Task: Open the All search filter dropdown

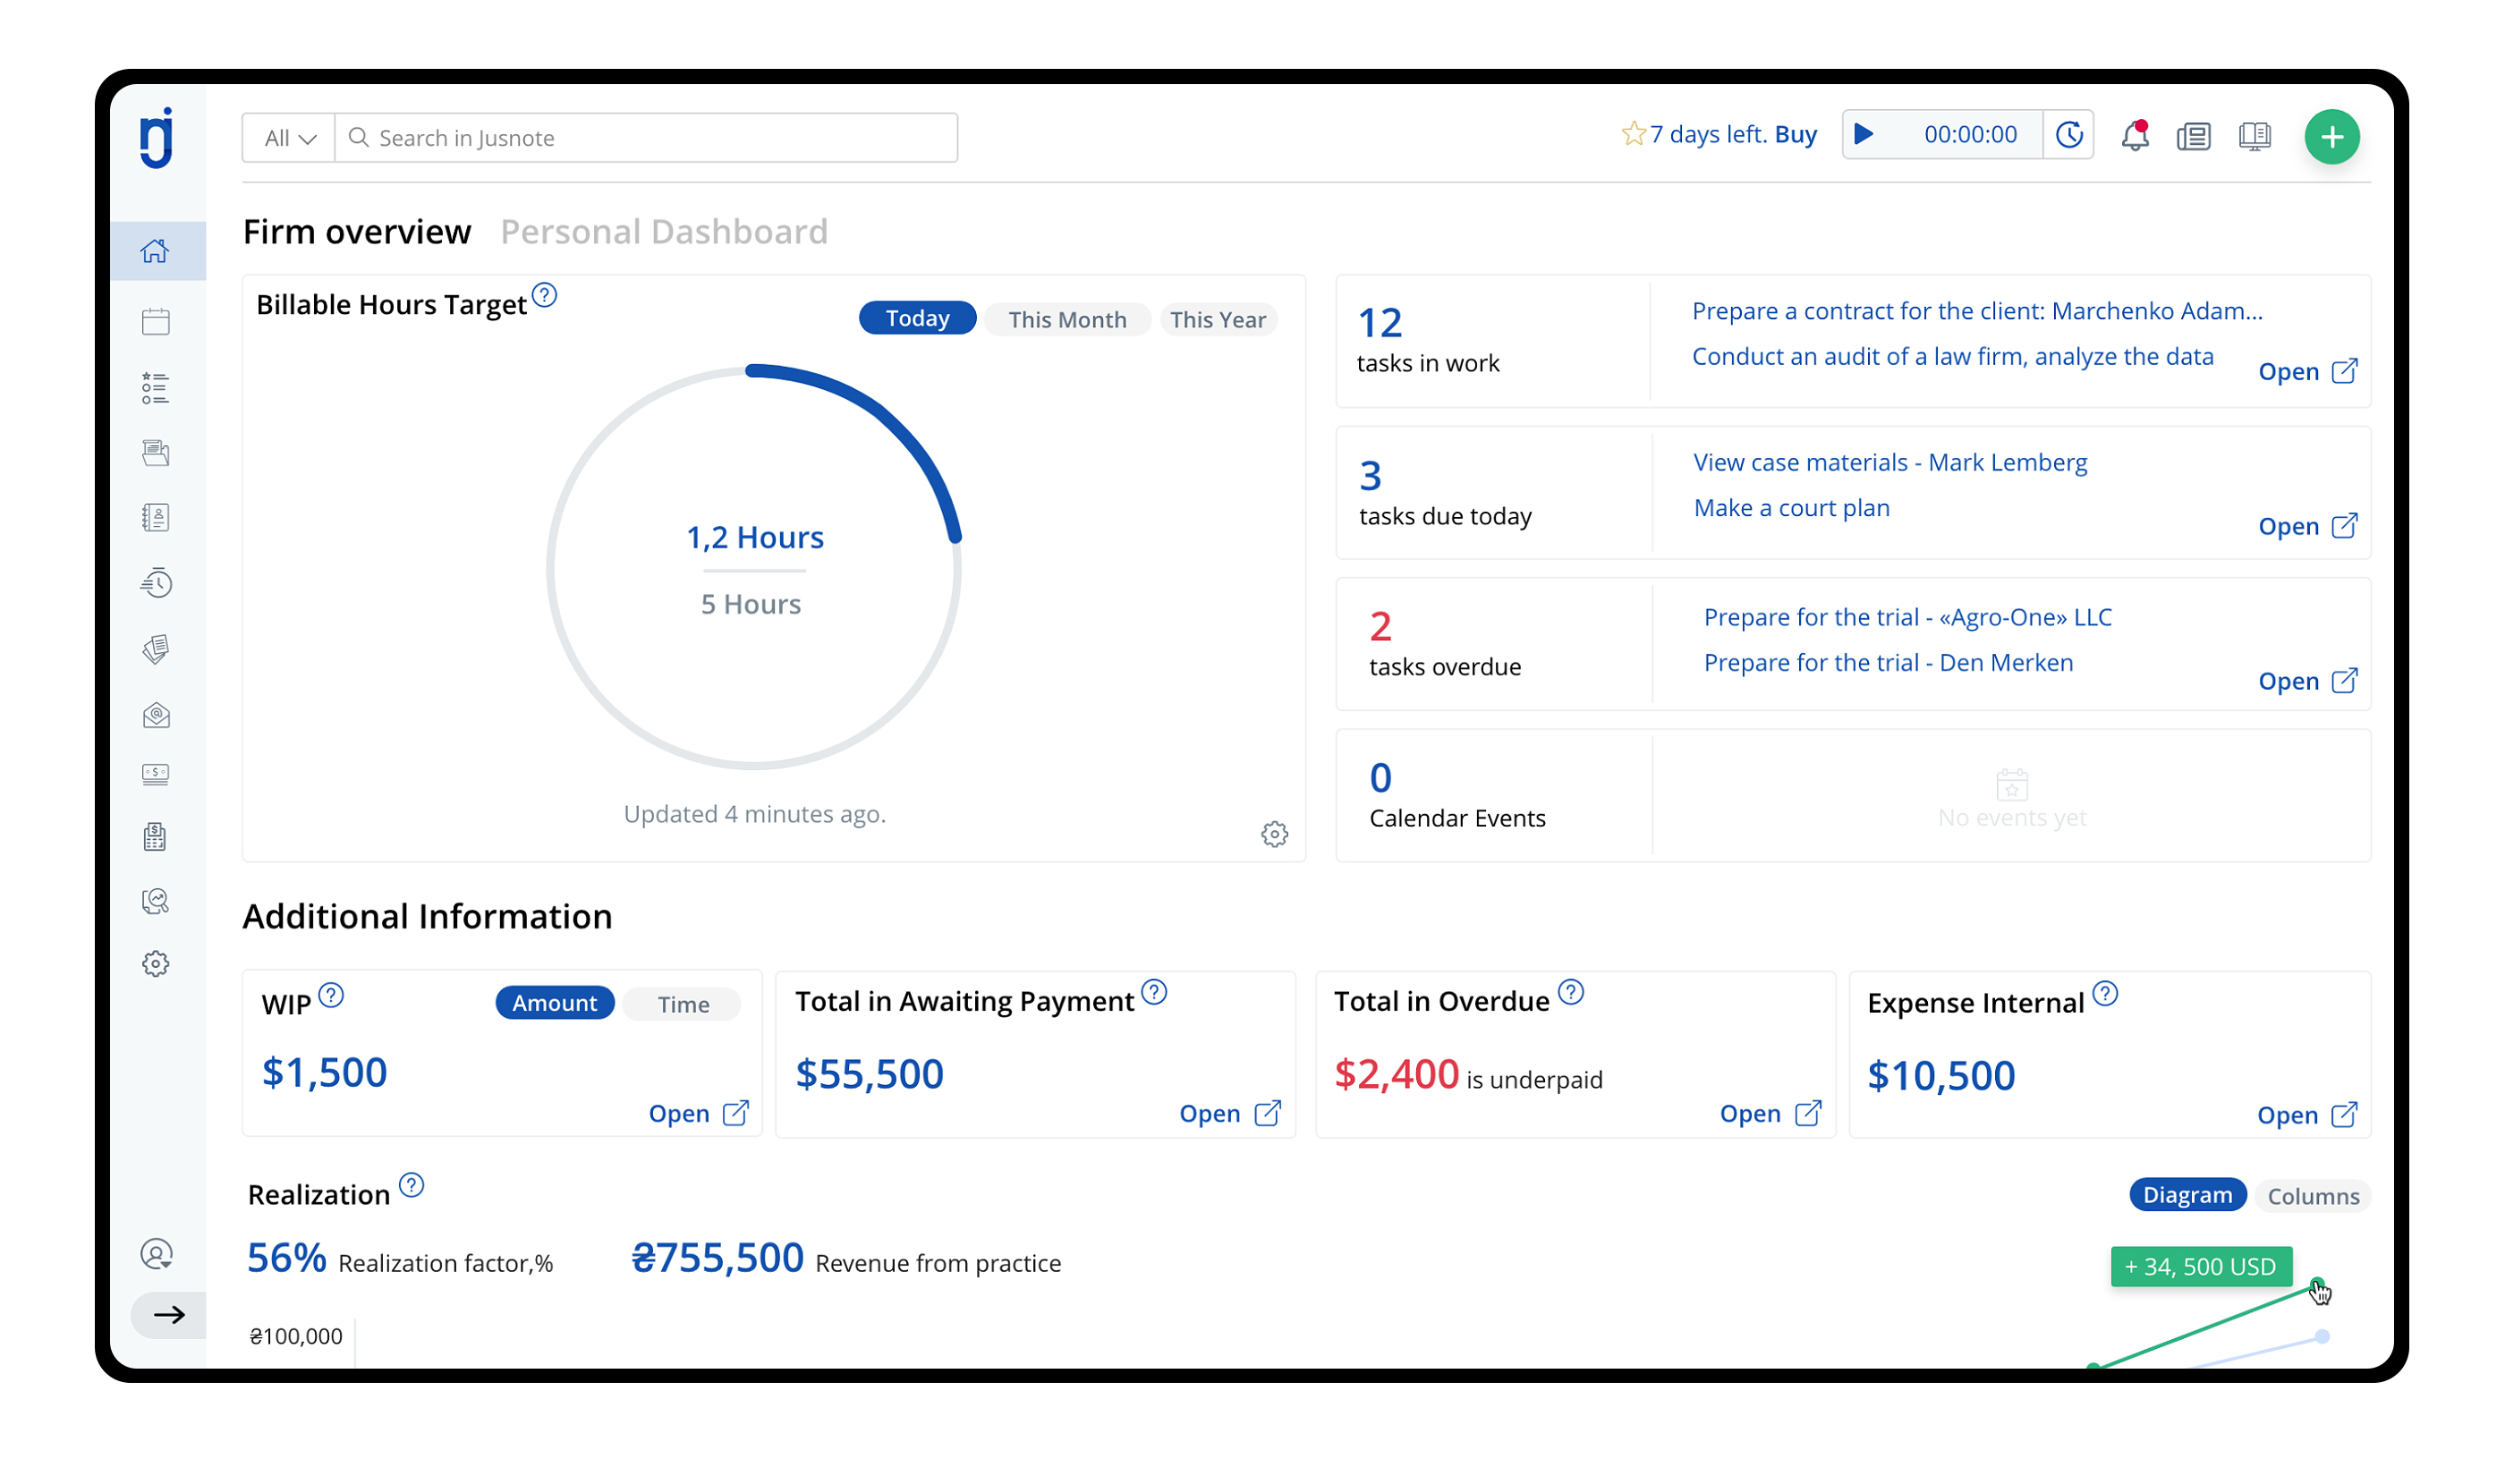Action: pos(289,138)
